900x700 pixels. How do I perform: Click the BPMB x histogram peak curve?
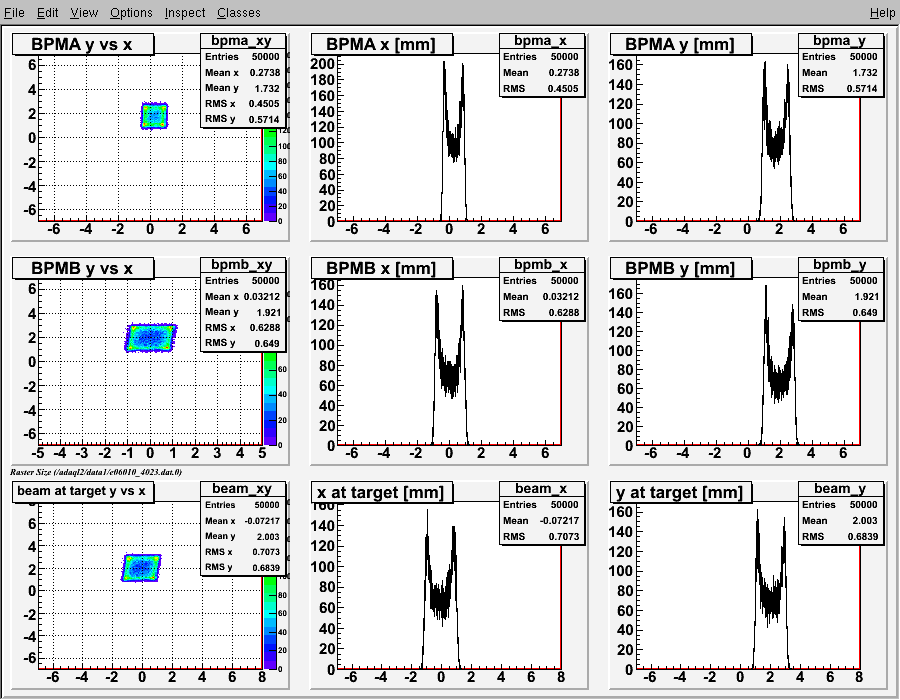[450, 367]
